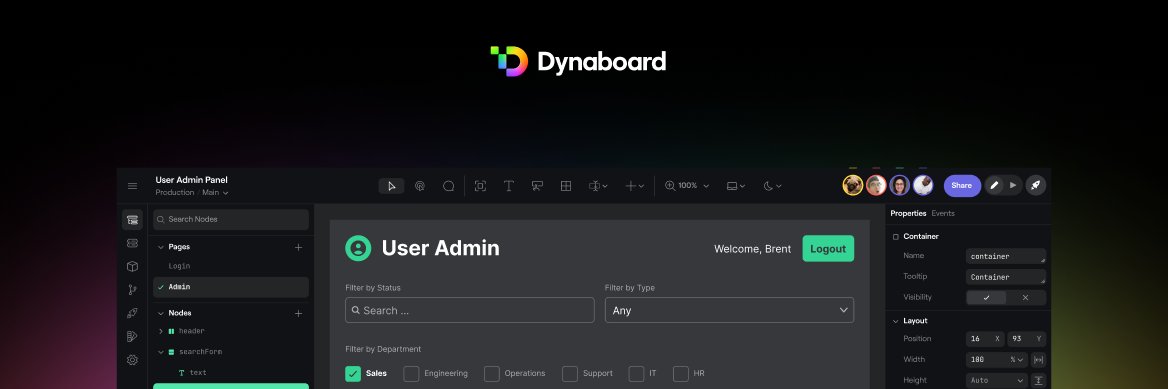
Task: Select the fingerprint-style target tool
Action: pyautogui.click(x=420, y=186)
